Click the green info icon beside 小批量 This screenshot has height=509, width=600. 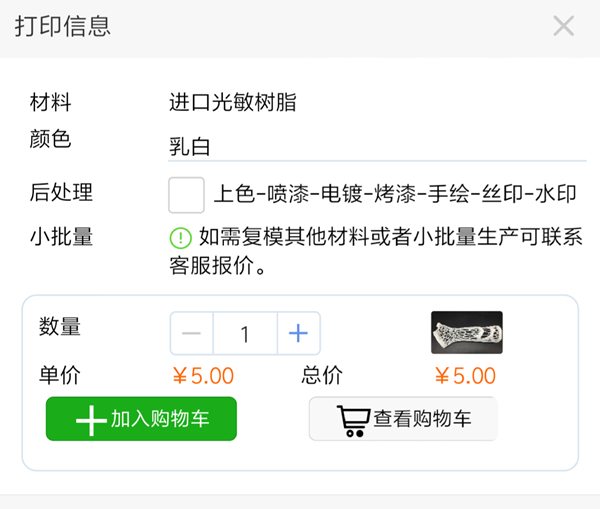click(x=180, y=238)
